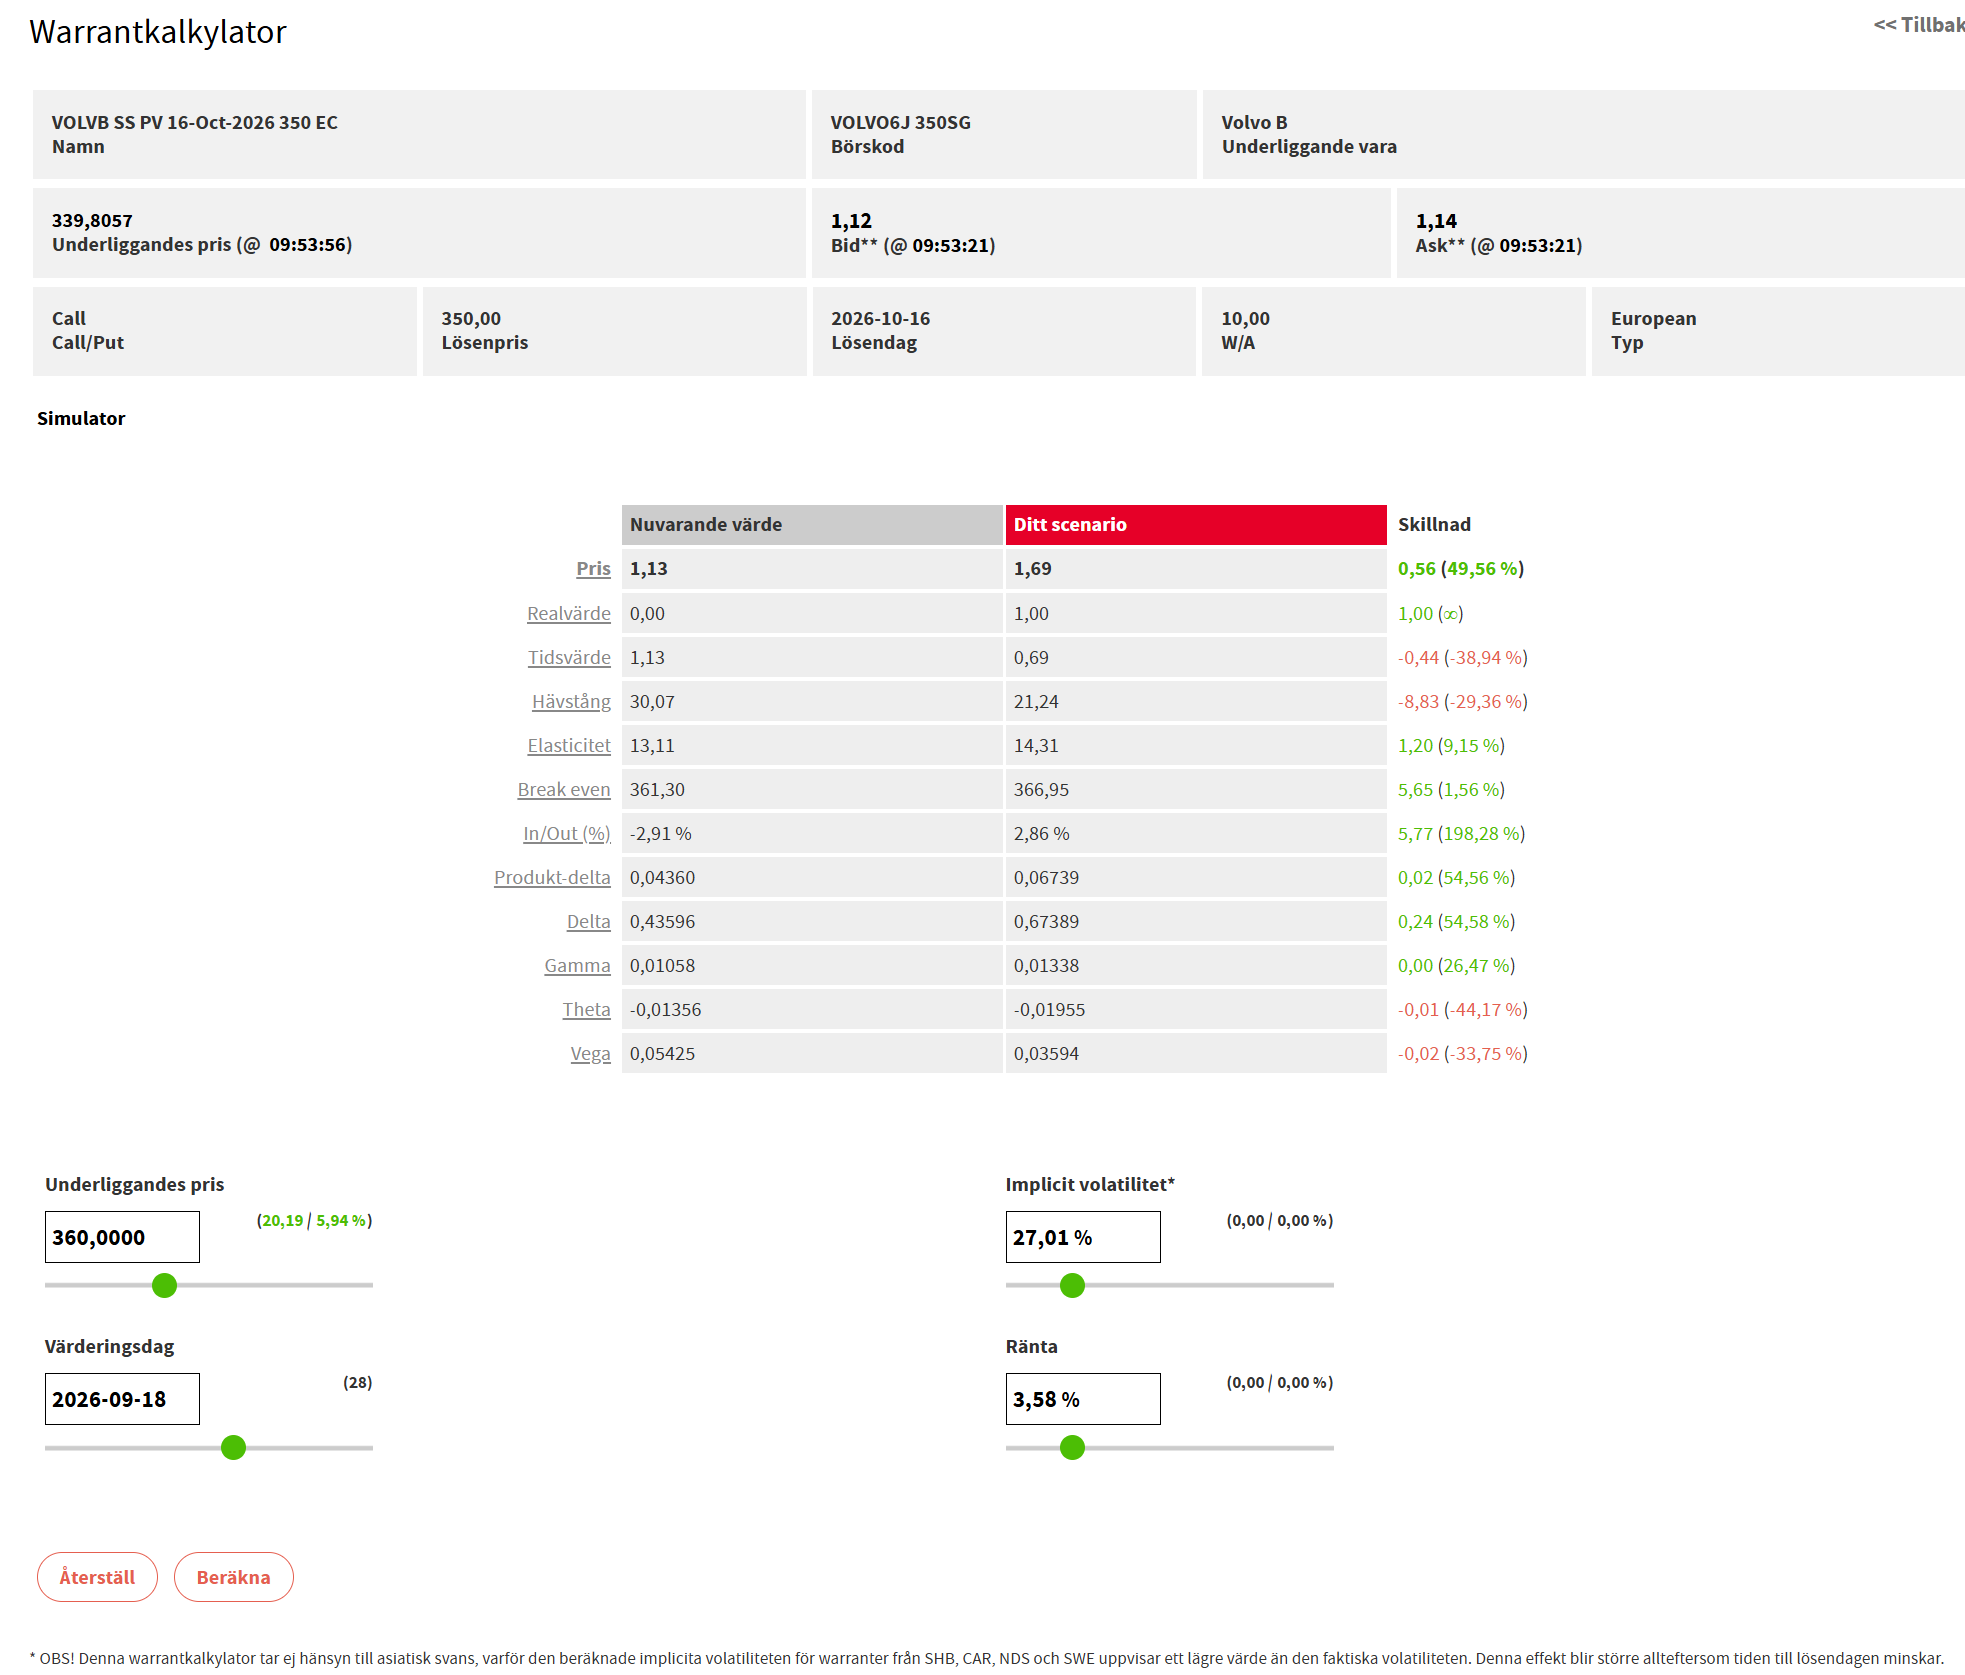Click the Tidsvärde link
Viewport: 1965px width, 1675px height.
point(569,657)
